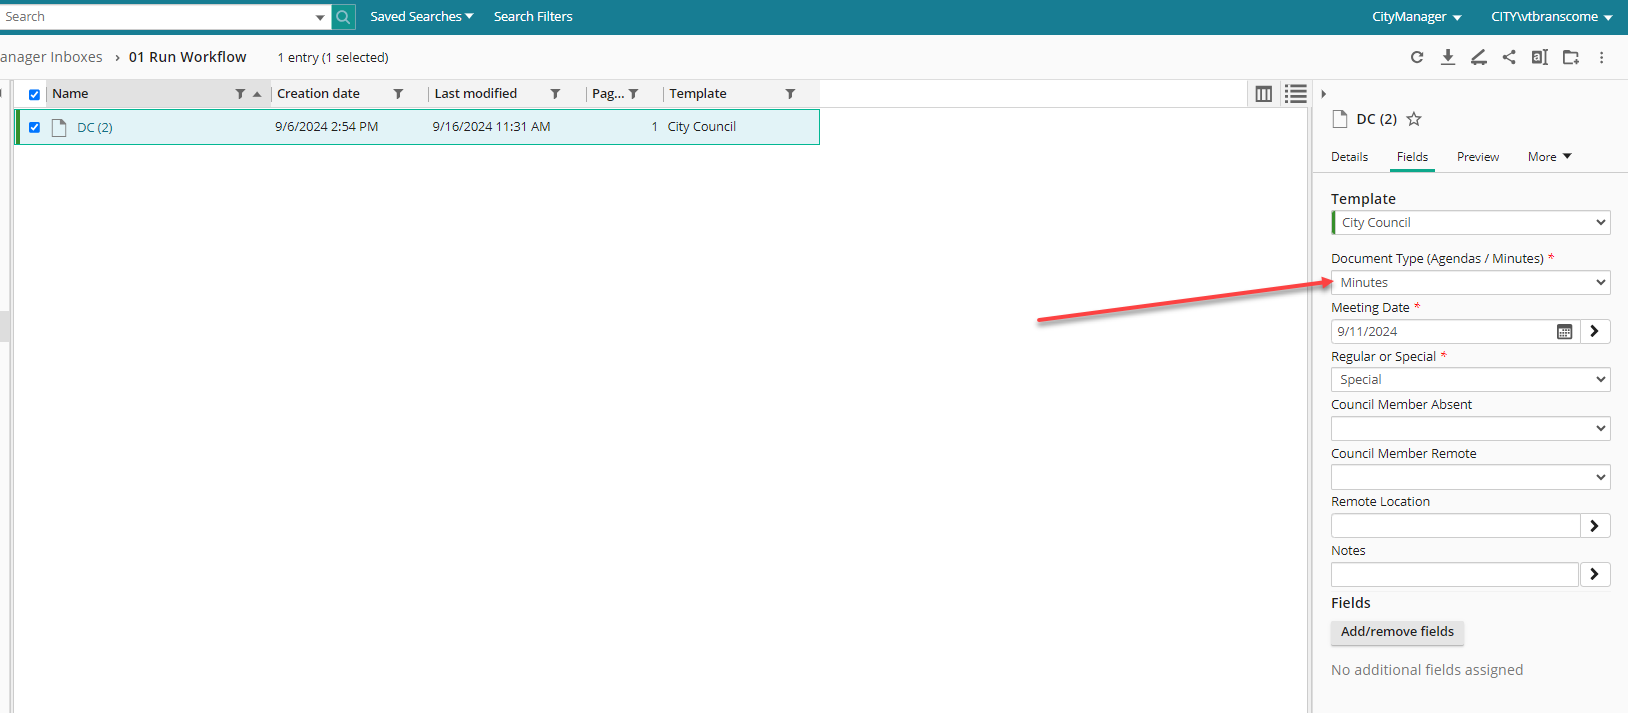Click the Name column sort arrow

point(257,94)
